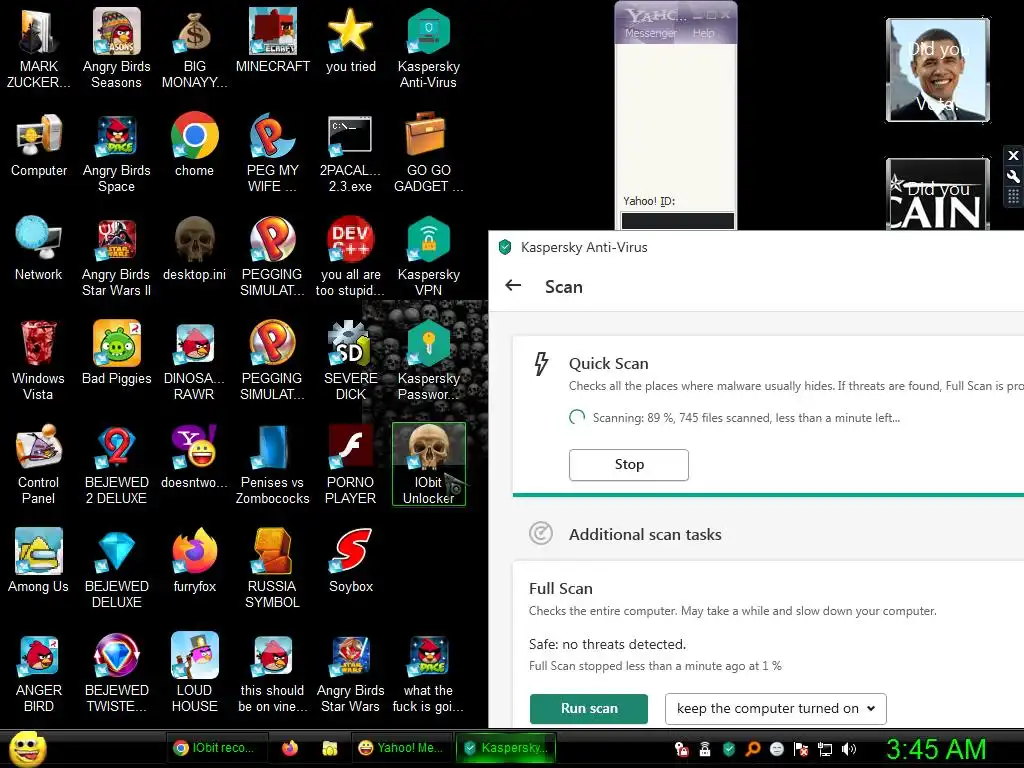Image resolution: width=1024 pixels, height=768 pixels.
Task: Click the Quick Scan lightning icon
Action: pyautogui.click(x=541, y=364)
